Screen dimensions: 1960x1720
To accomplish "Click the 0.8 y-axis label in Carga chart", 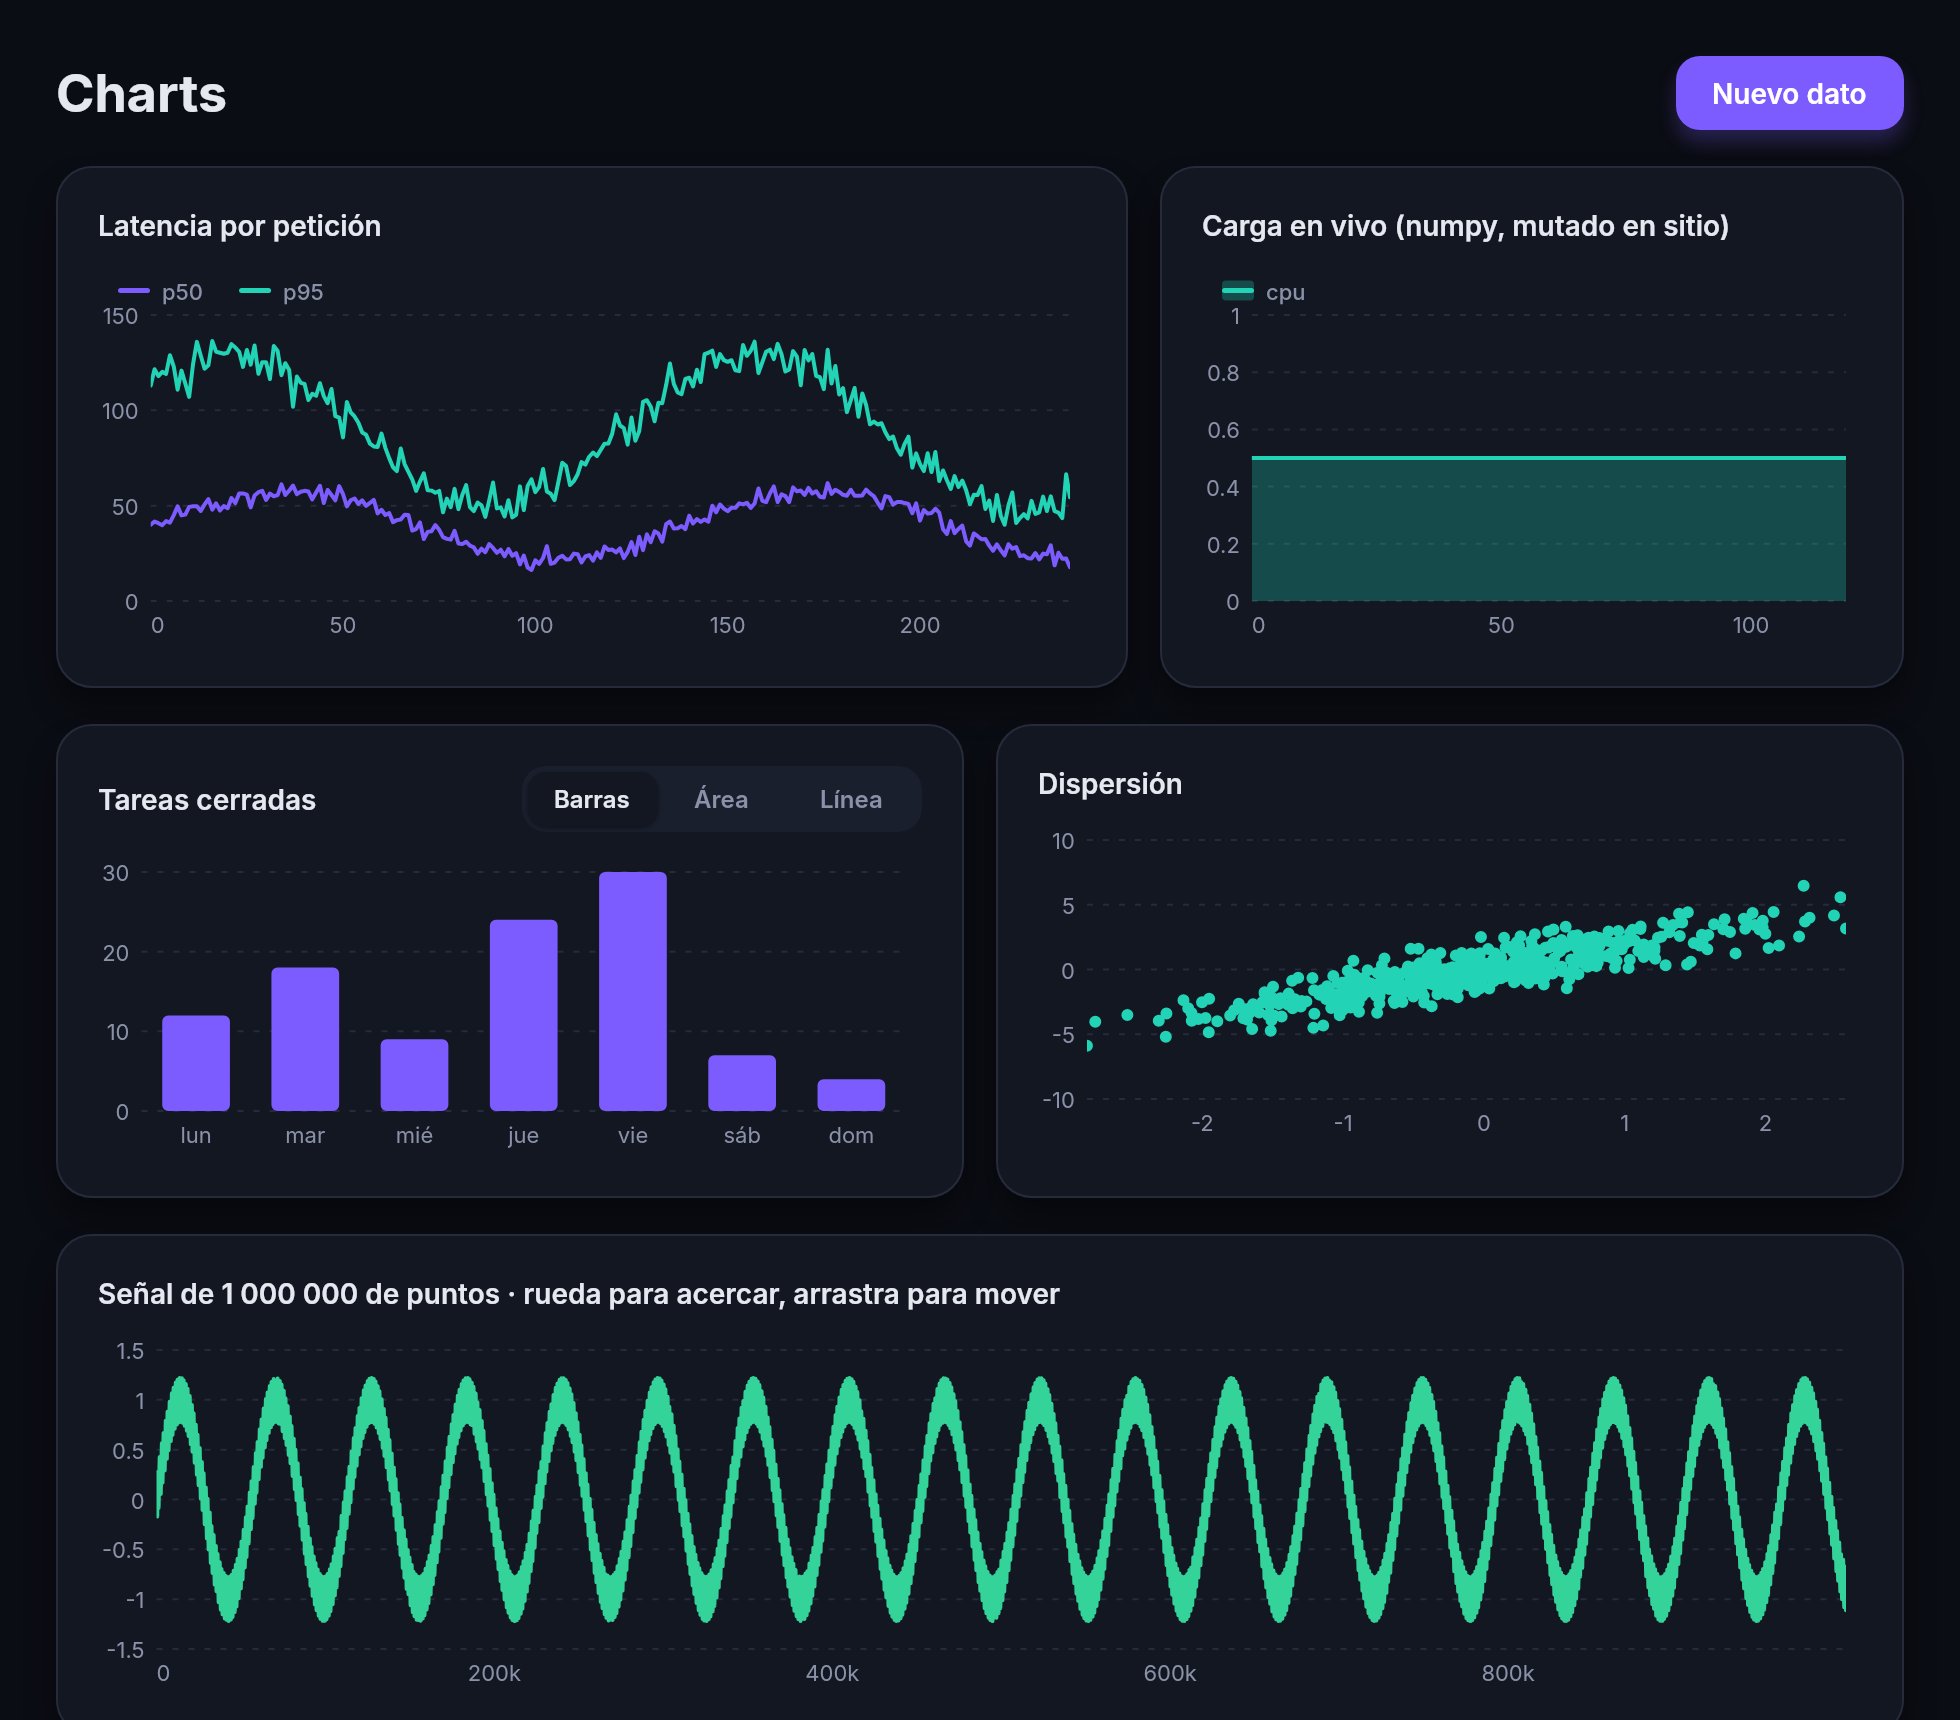I will (x=1223, y=373).
